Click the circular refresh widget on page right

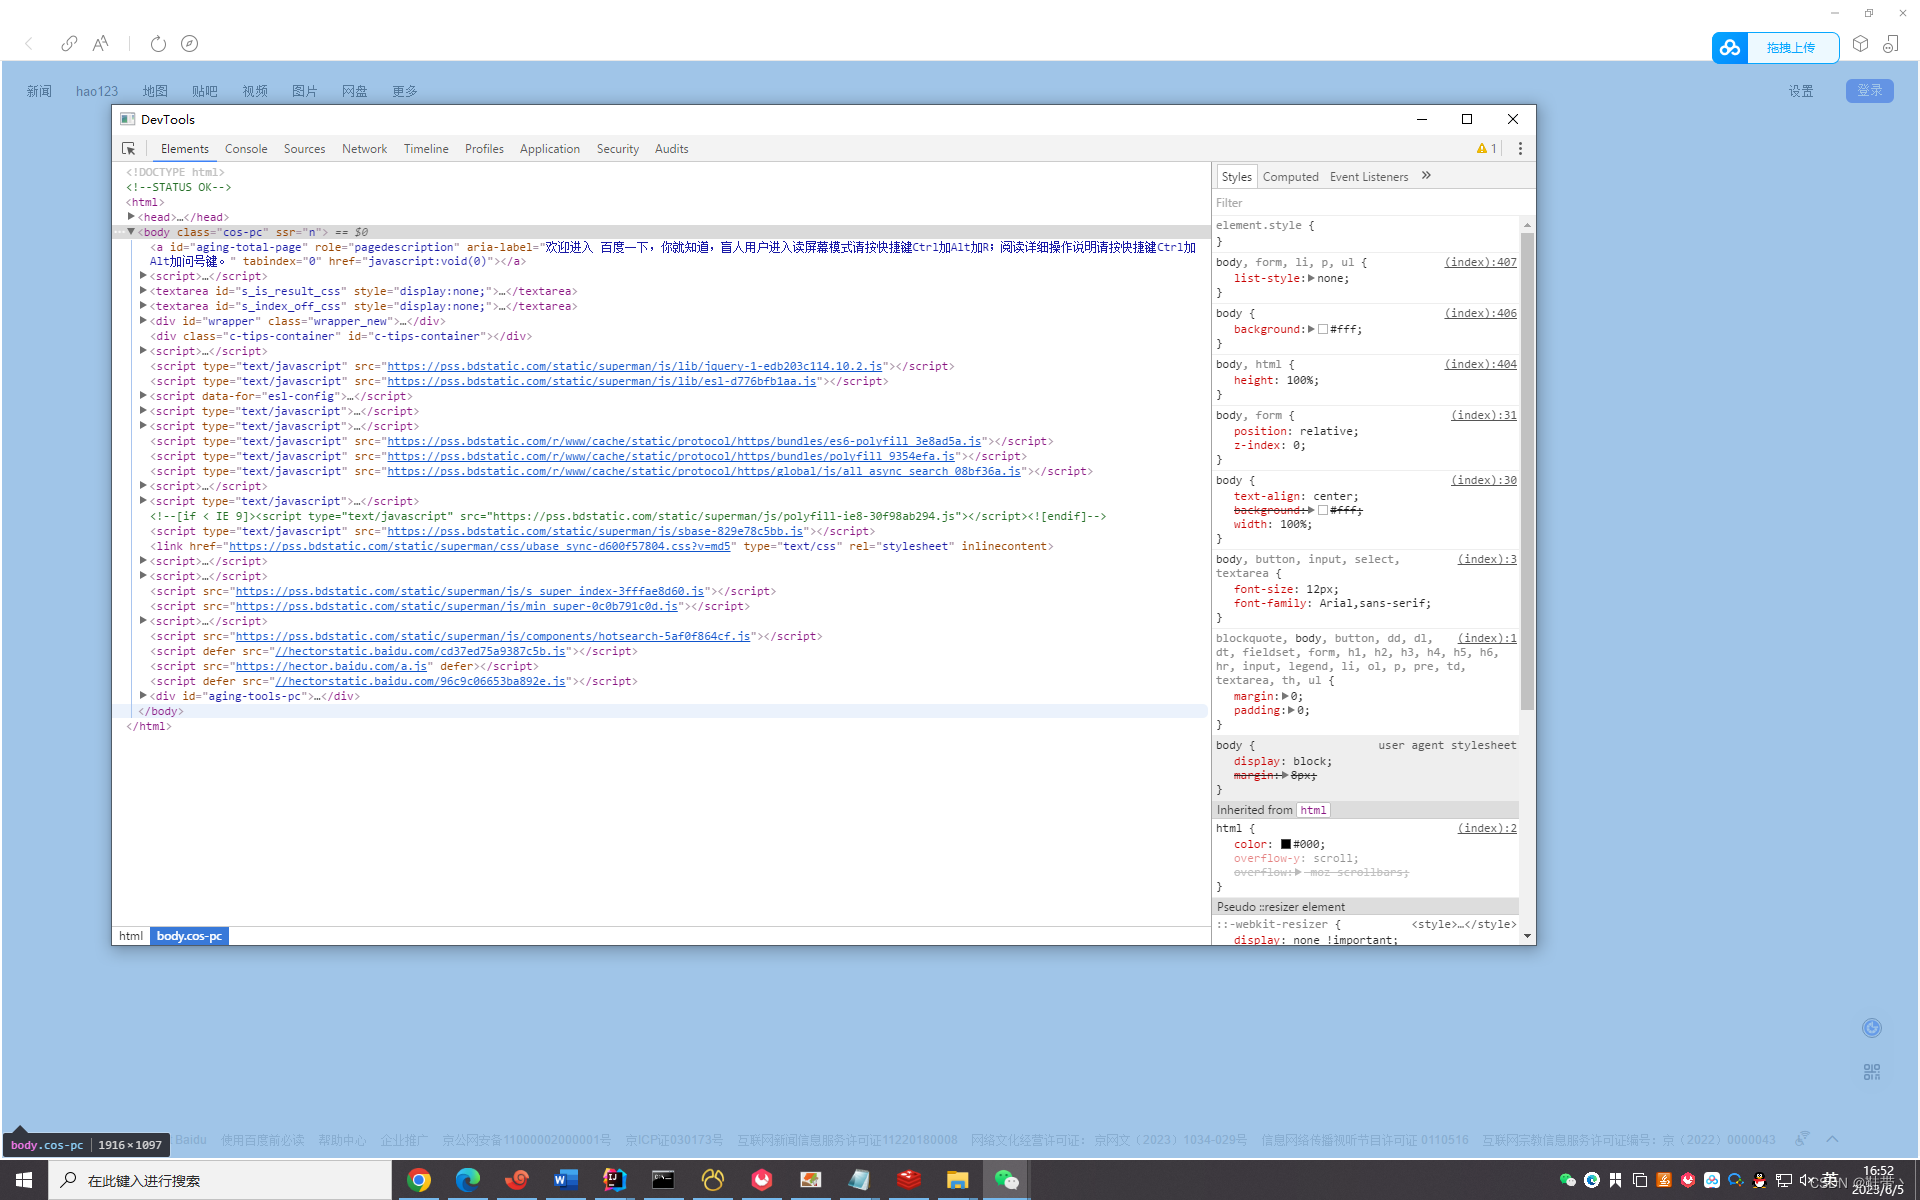tap(1872, 1028)
